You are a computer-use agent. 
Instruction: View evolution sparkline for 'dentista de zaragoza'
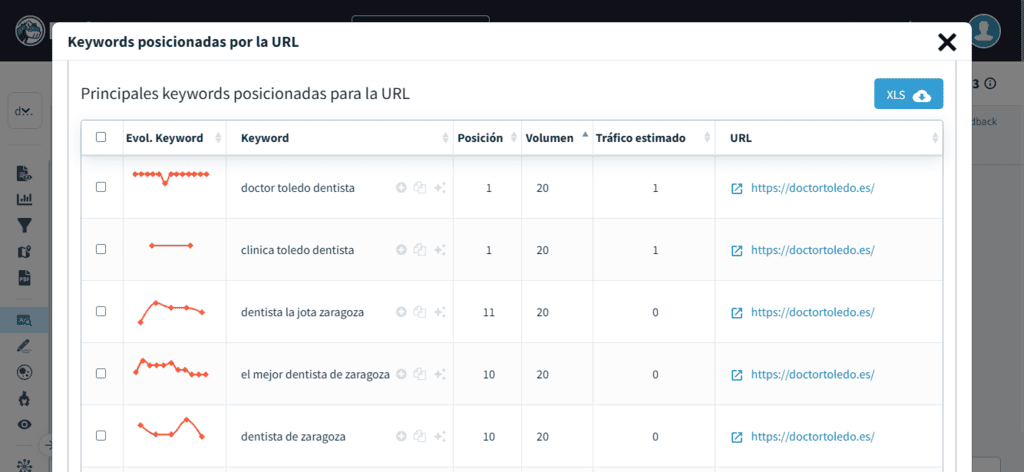pos(171,428)
